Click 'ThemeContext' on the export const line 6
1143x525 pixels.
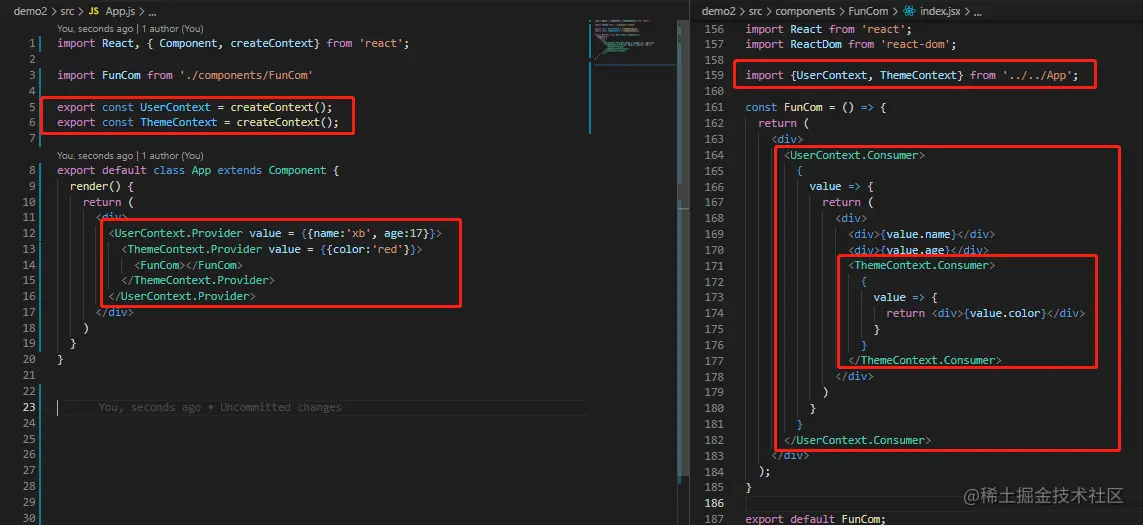[x=179, y=122]
